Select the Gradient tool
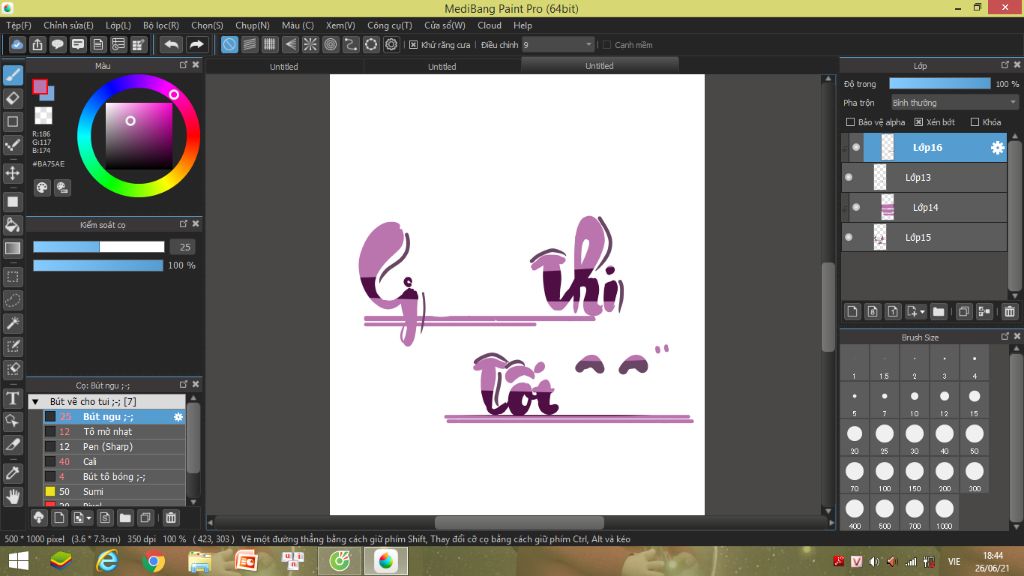This screenshot has height=576, width=1024. tap(12, 248)
